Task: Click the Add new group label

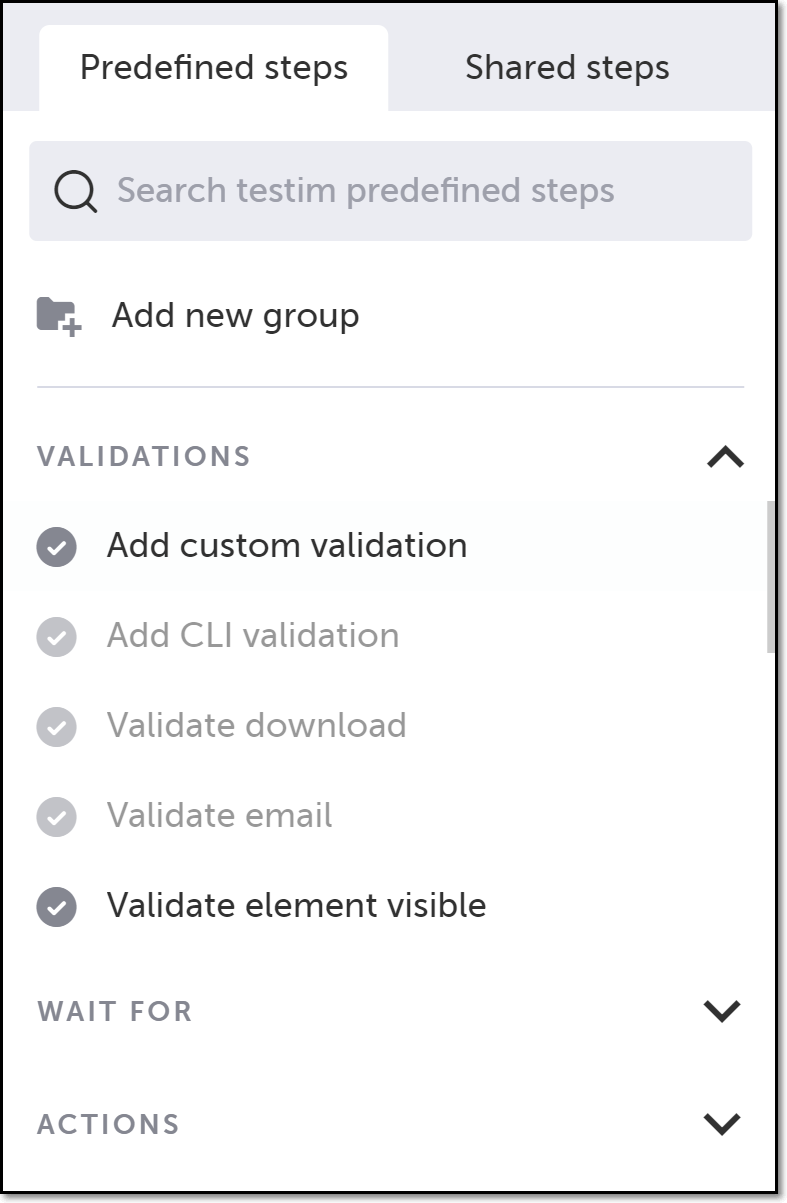Action: tap(235, 316)
